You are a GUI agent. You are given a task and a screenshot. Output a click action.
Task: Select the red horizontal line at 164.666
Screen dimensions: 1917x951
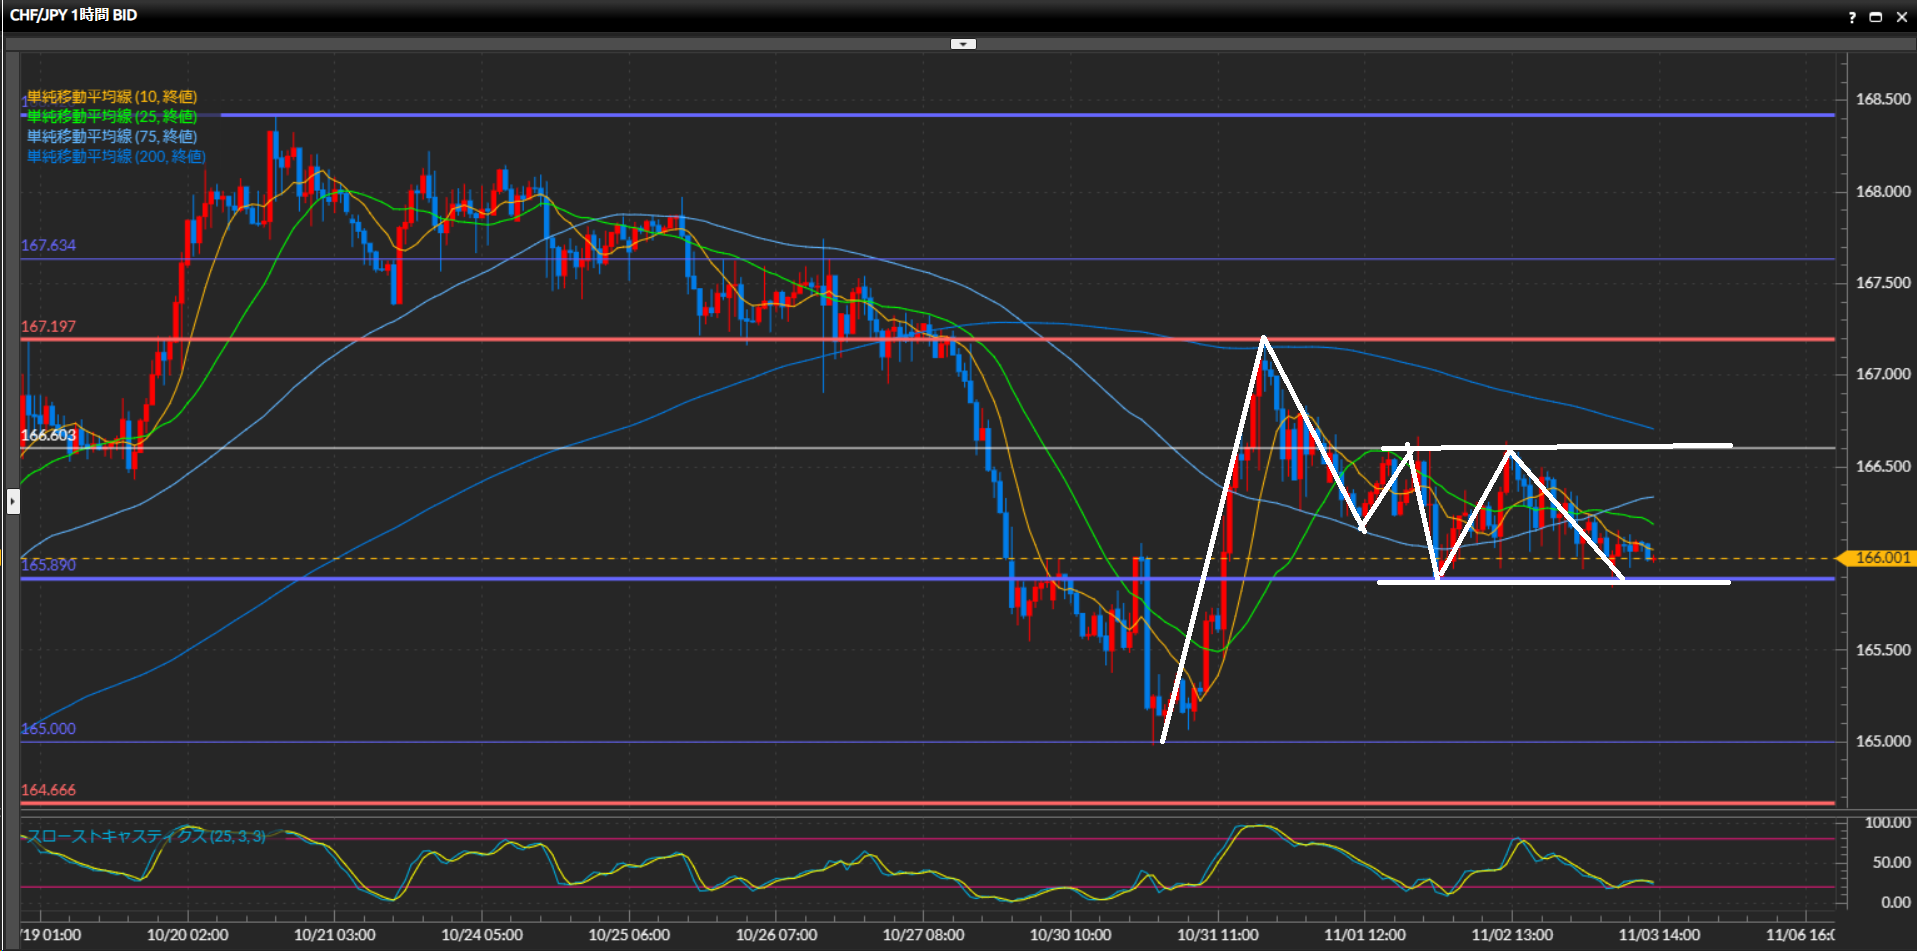pos(600,802)
